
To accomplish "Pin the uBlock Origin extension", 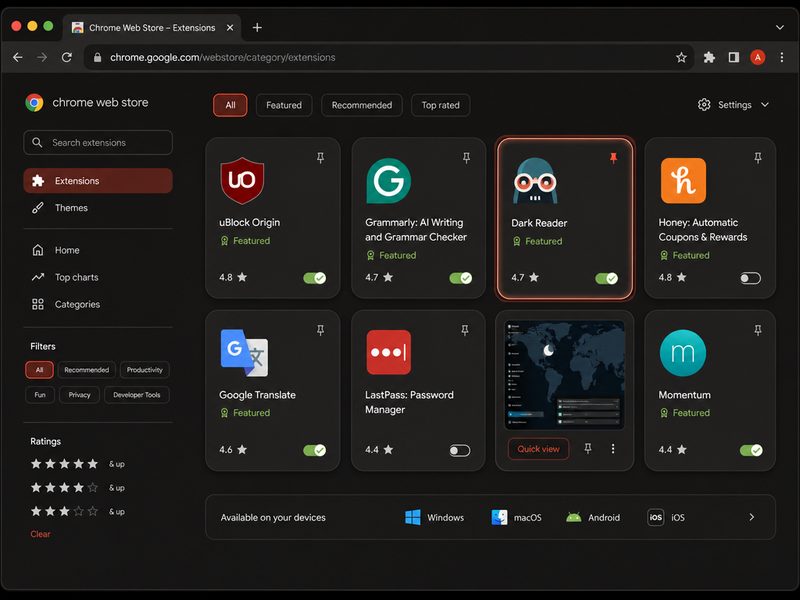I will click(320, 158).
